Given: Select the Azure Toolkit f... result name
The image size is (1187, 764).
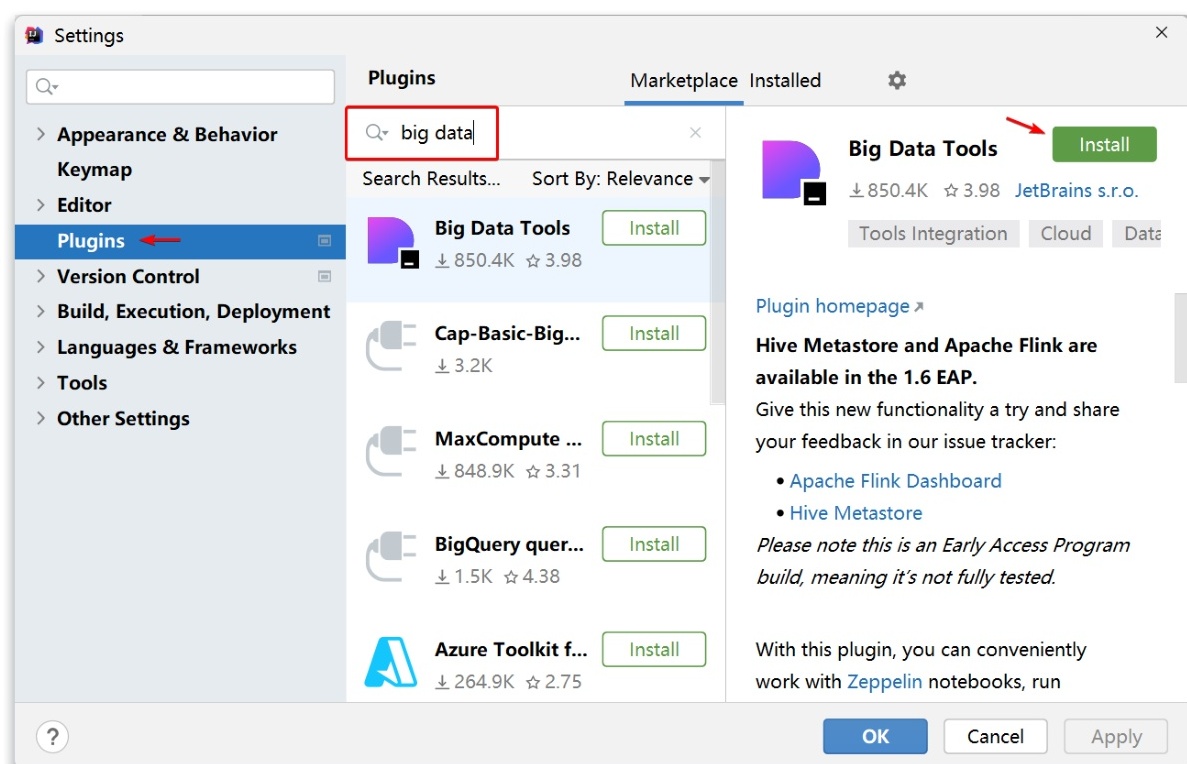Looking at the screenshot, I should pyautogui.click(x=511, y=649).
